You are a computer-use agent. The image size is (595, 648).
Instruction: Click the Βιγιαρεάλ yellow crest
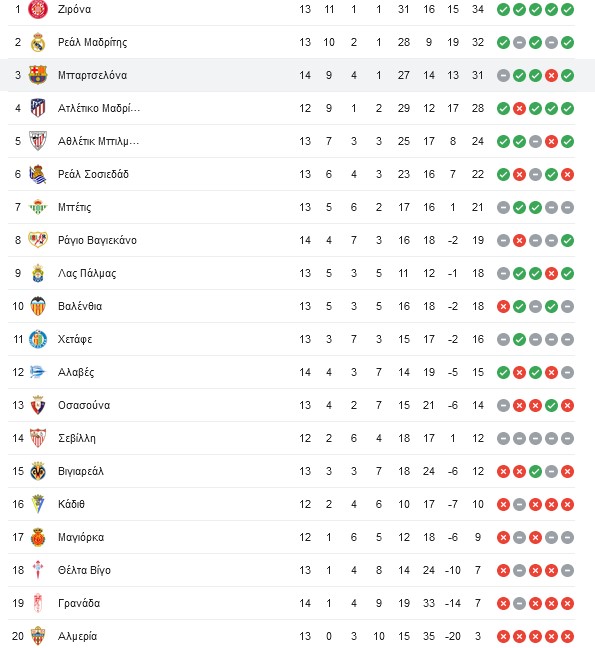click(x=38, y=471)
